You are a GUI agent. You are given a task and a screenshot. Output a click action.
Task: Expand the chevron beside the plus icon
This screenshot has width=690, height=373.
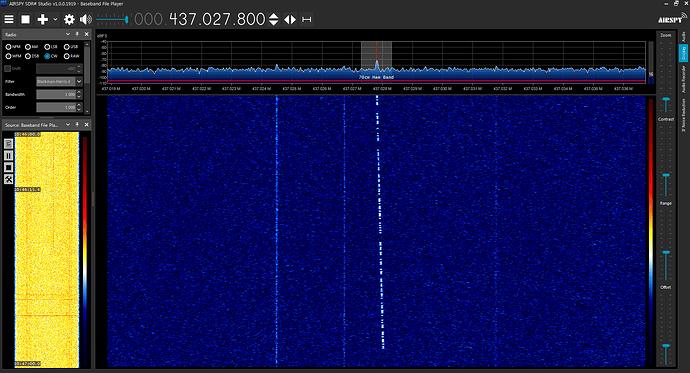55,19
